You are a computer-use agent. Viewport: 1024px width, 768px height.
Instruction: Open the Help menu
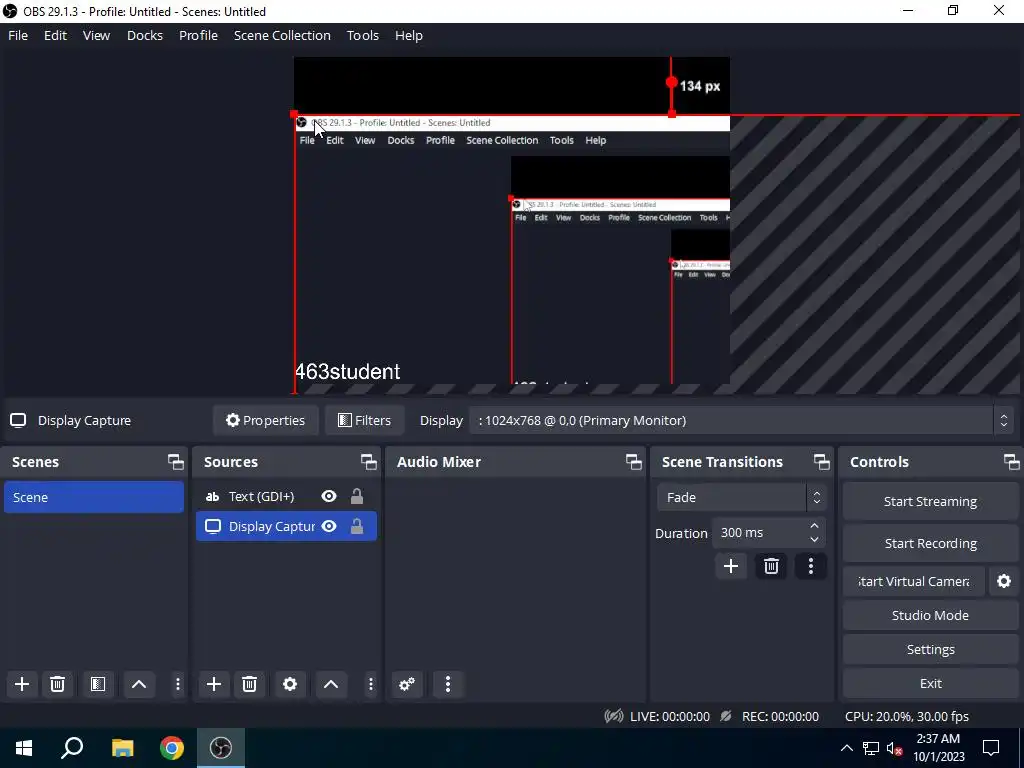409,35
